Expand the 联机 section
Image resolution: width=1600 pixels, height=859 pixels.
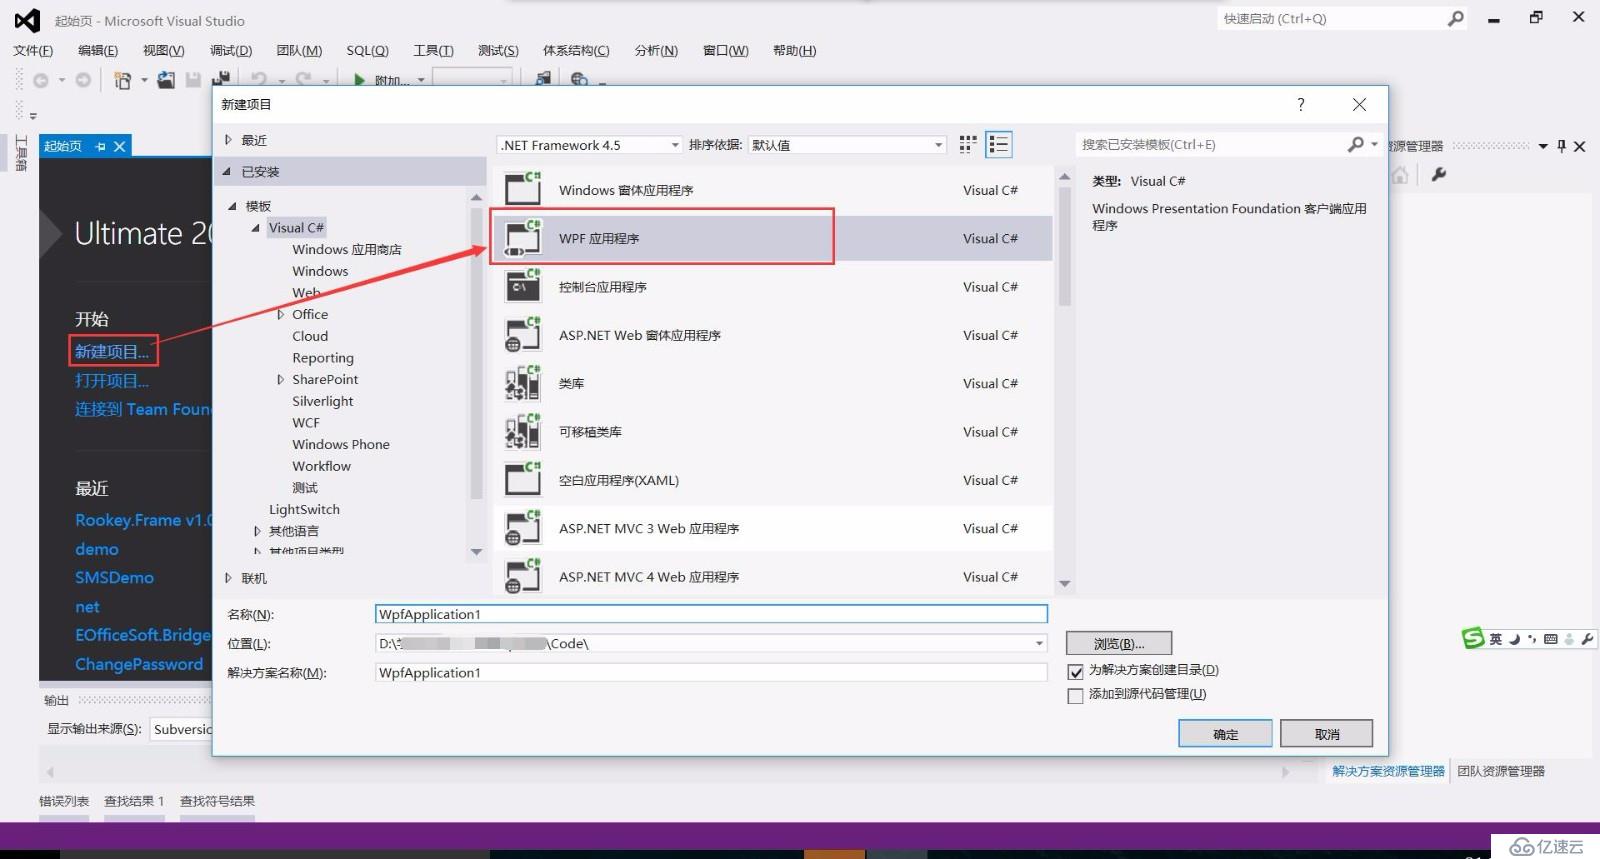tap(229, 578)
